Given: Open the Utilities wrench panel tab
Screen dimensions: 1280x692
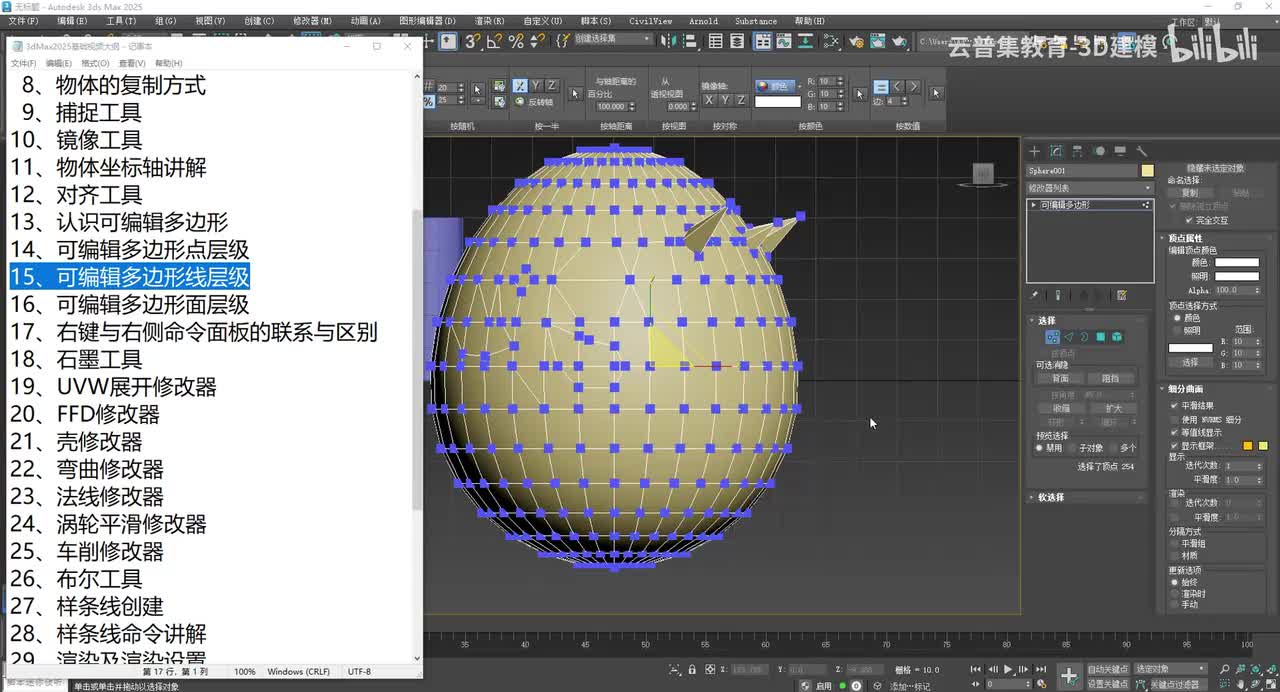Looking at the screenshot, I should pos(1141,151).
